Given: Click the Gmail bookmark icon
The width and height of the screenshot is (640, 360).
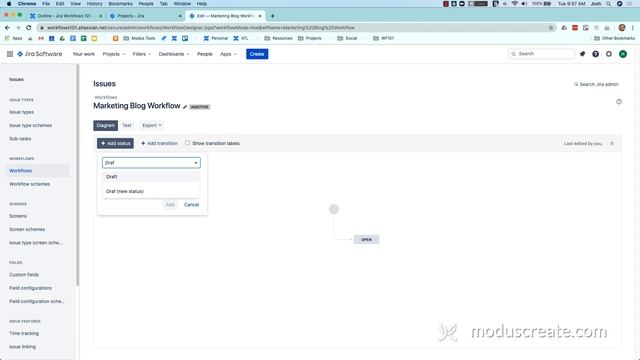Looking at the screenshot, I should [41, 38].
